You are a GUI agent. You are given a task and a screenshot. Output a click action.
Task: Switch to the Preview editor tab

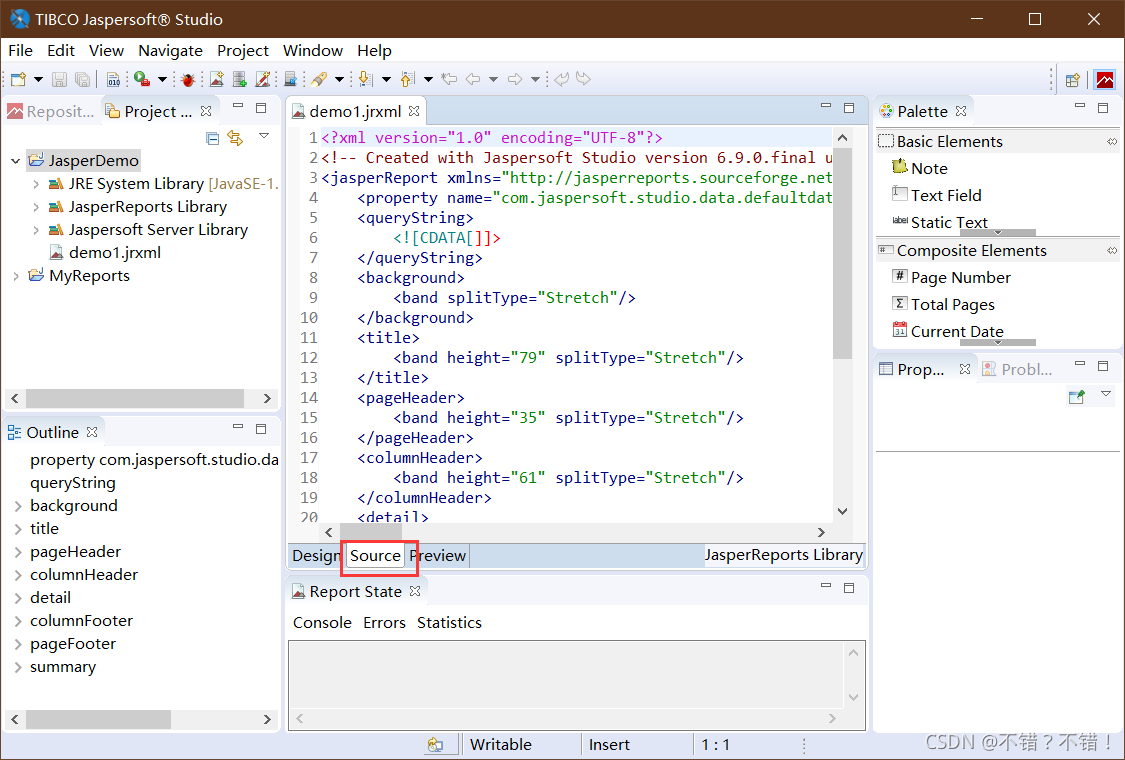point(439,555)
